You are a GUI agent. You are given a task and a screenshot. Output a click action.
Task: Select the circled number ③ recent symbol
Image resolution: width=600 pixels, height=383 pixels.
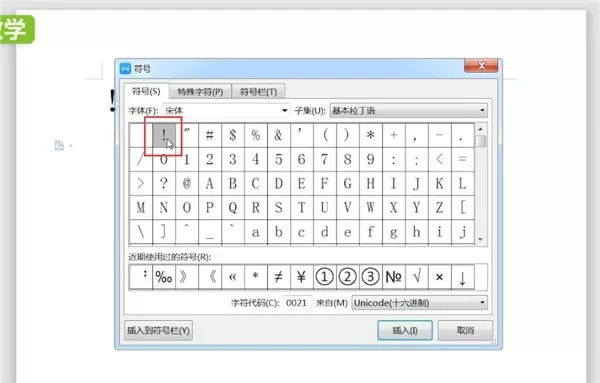point(370,277)
